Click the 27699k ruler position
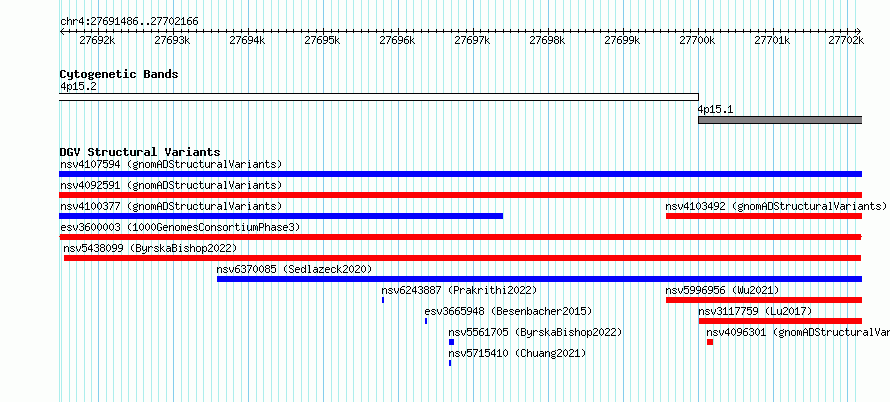The image size is (890, 402). click(x=623, y=41)
